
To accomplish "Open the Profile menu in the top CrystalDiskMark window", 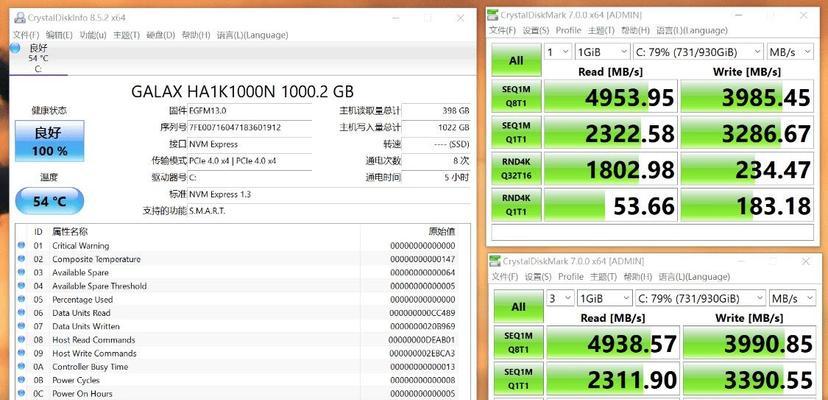I will point(568,30).
